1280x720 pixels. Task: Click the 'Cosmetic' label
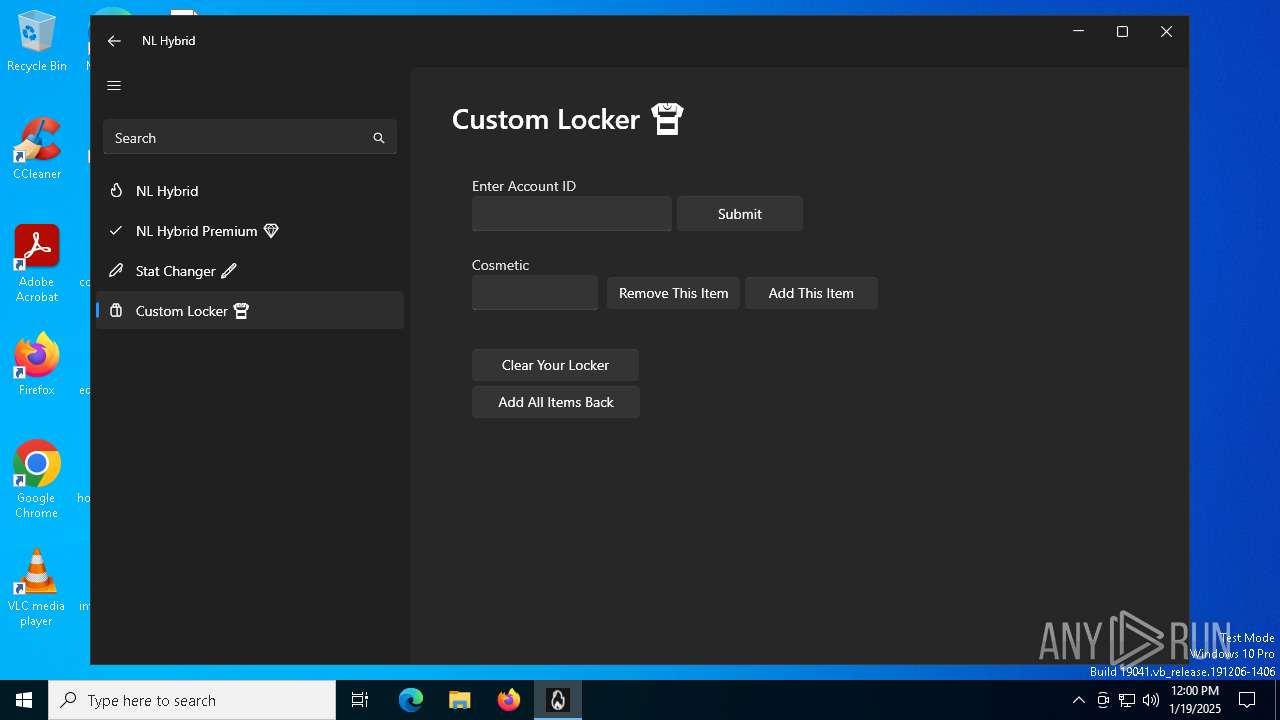pyautogui.click(x=501, y=265)
